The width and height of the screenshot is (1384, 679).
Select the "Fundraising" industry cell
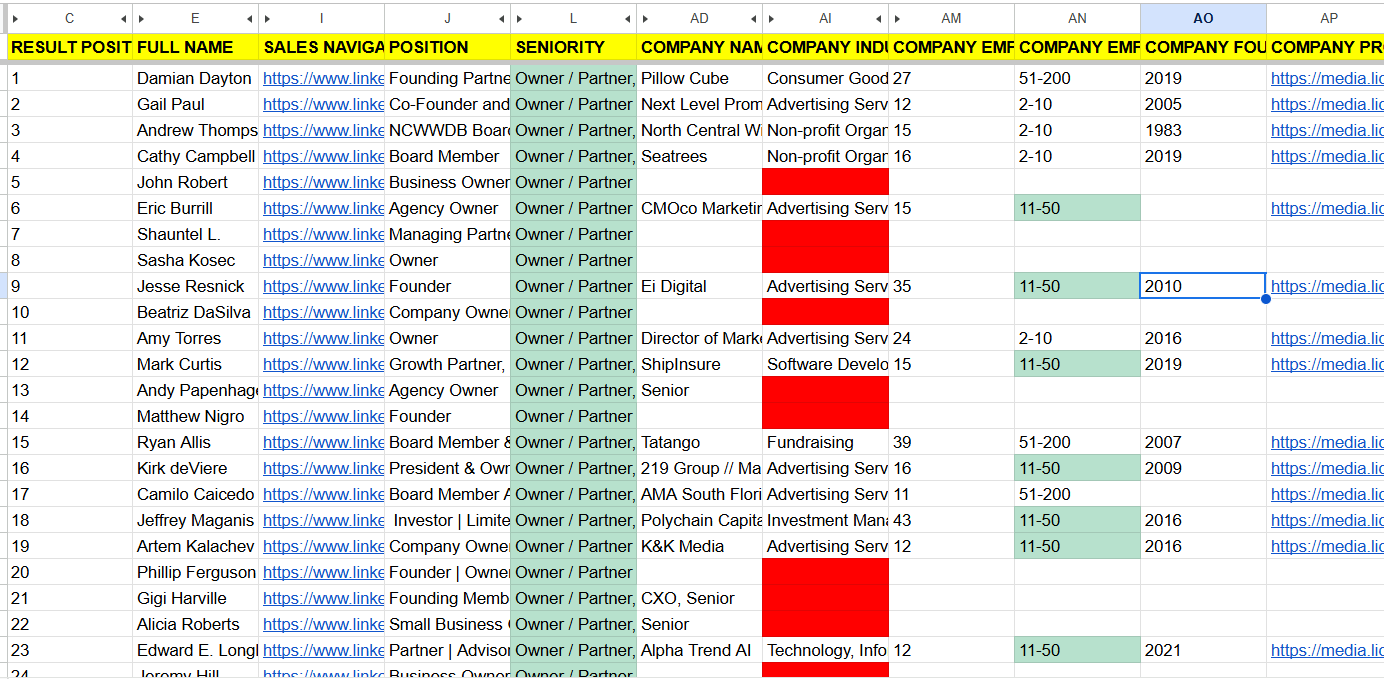[825, 442]
